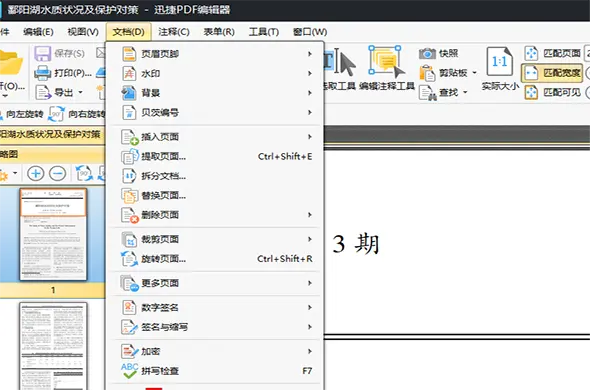Rotate page with 向左旋转
The image size is (590, 390).
[x=22, y=114]
